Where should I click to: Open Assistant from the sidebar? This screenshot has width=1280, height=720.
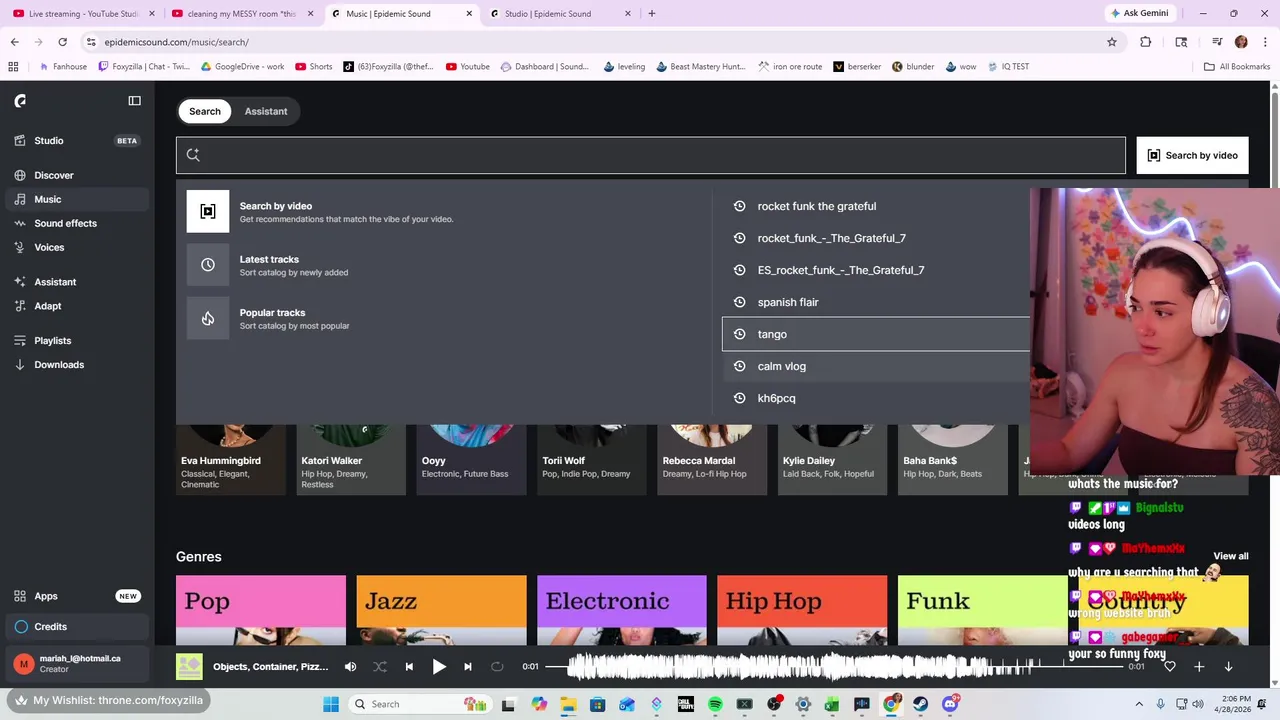click(77, 282)
